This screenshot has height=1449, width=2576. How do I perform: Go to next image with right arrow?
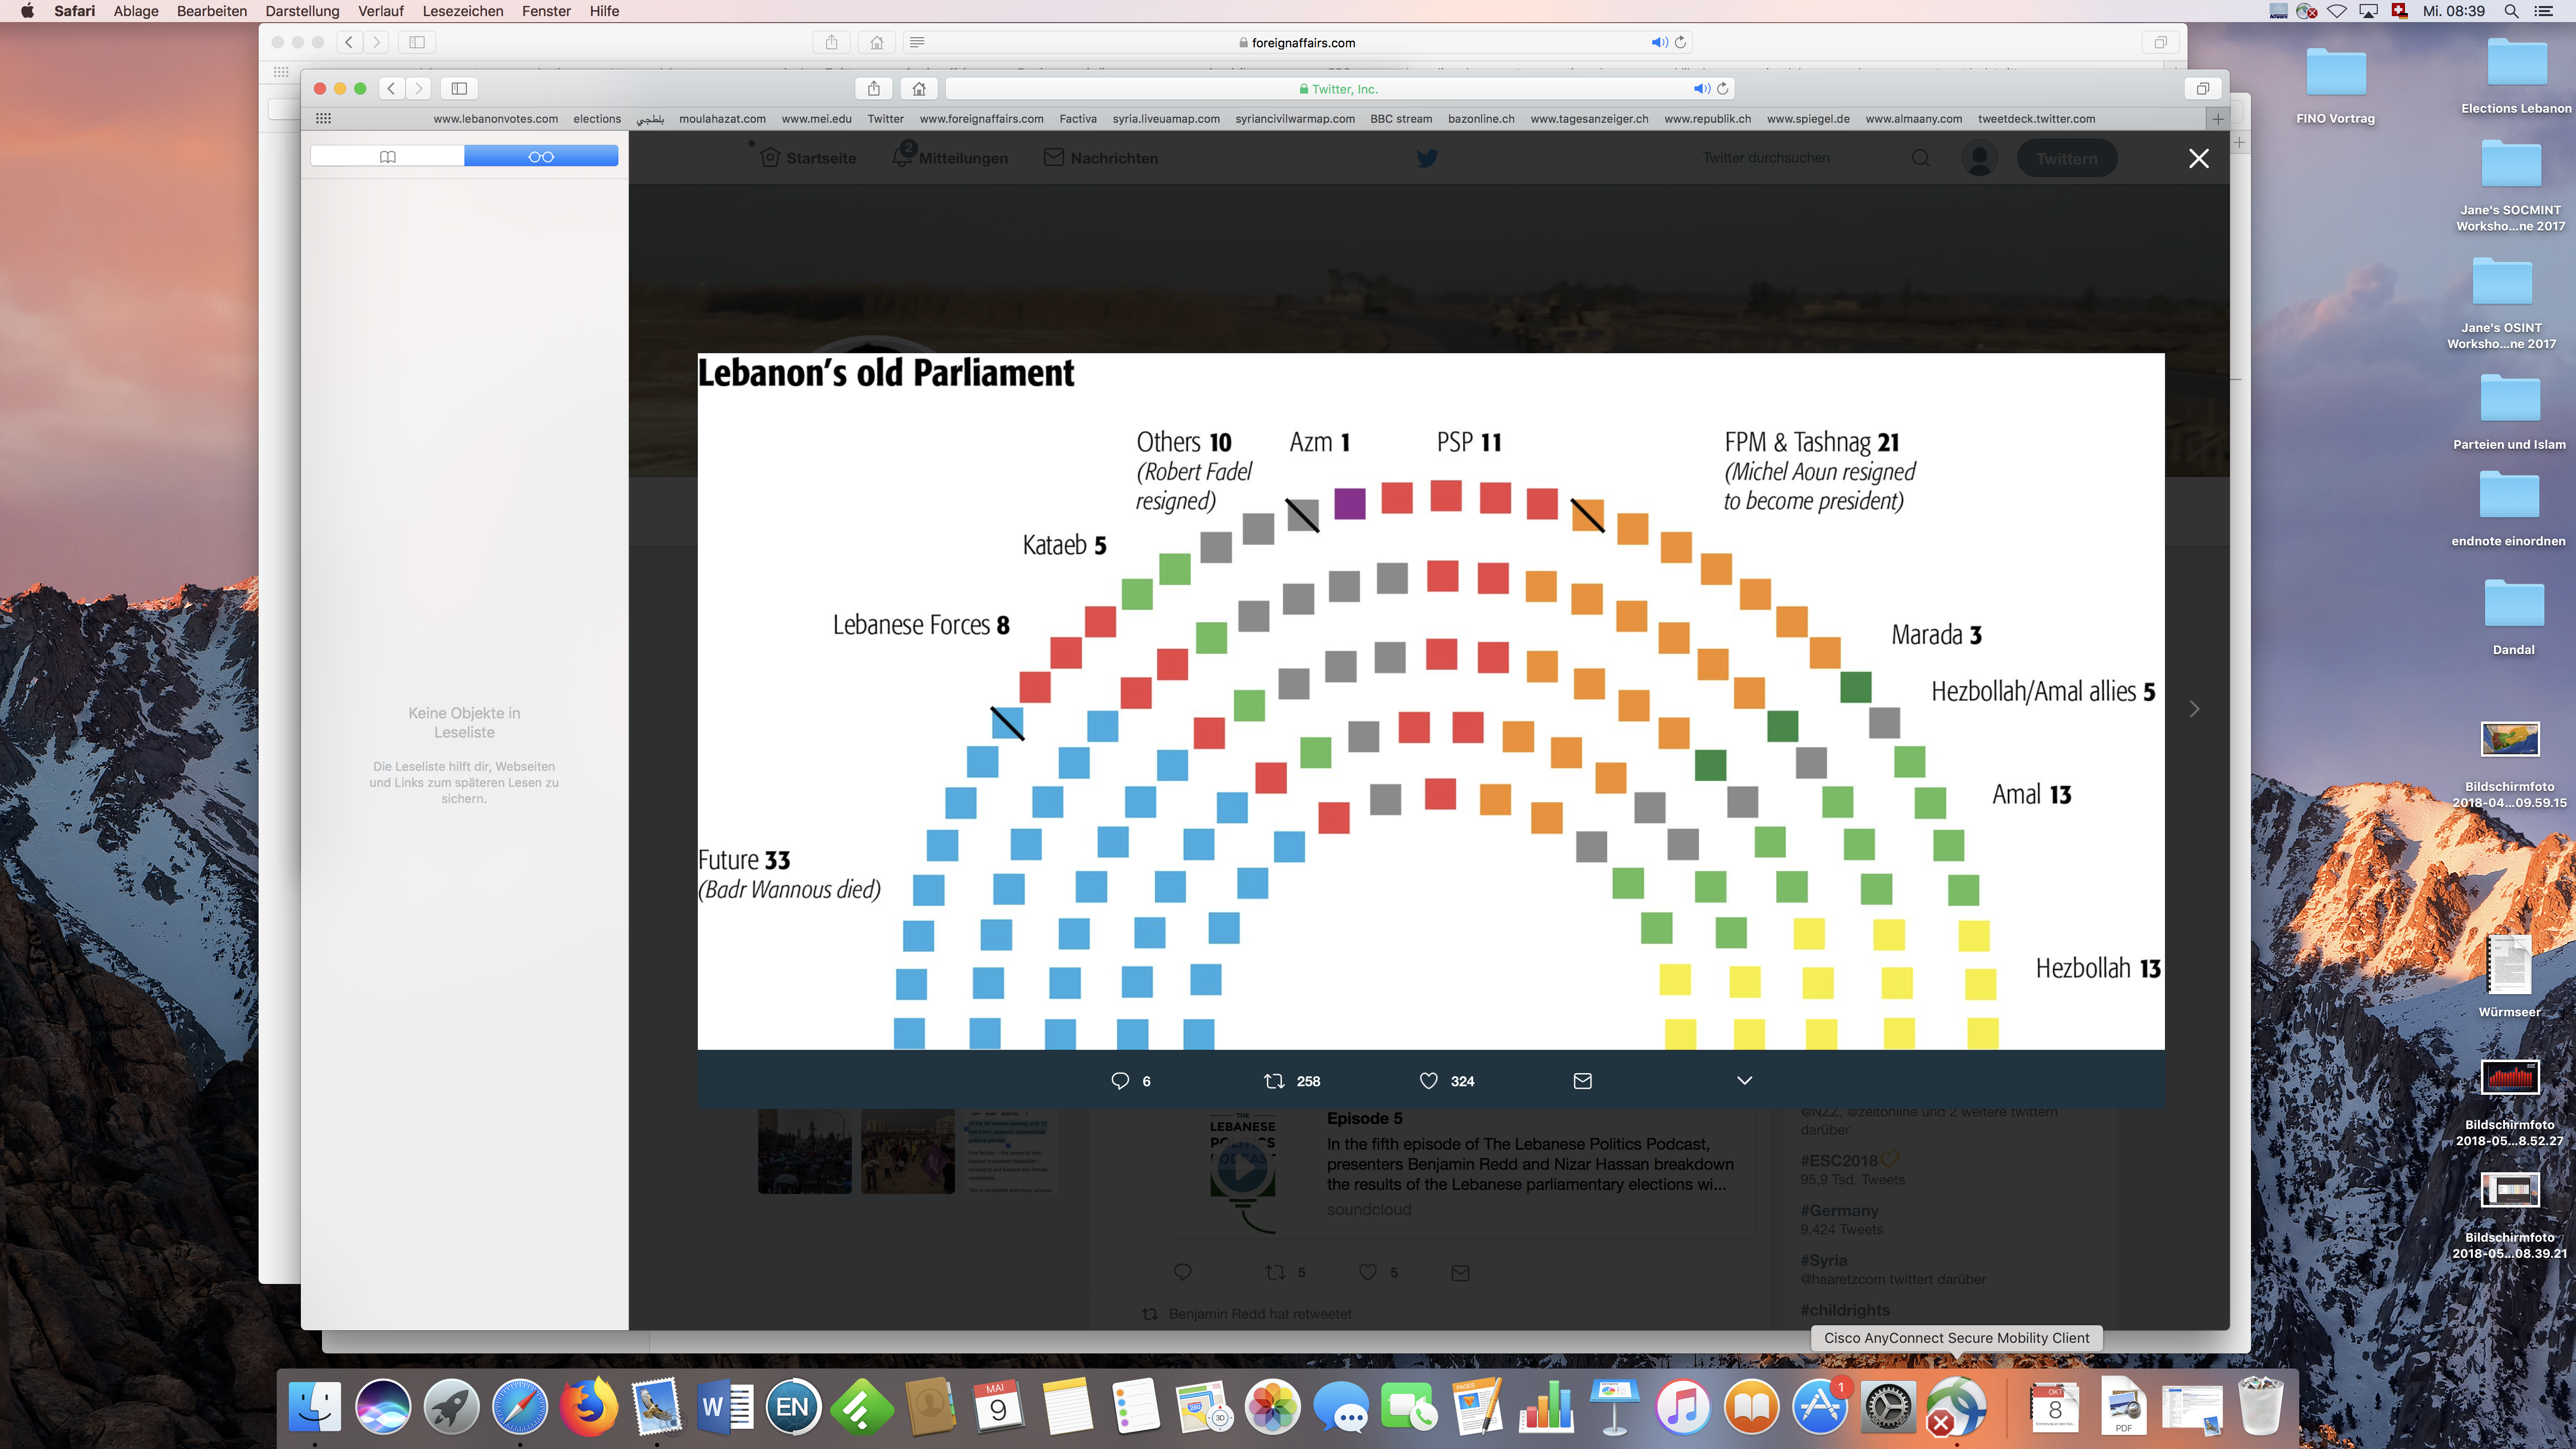(x=2194, y=708)
